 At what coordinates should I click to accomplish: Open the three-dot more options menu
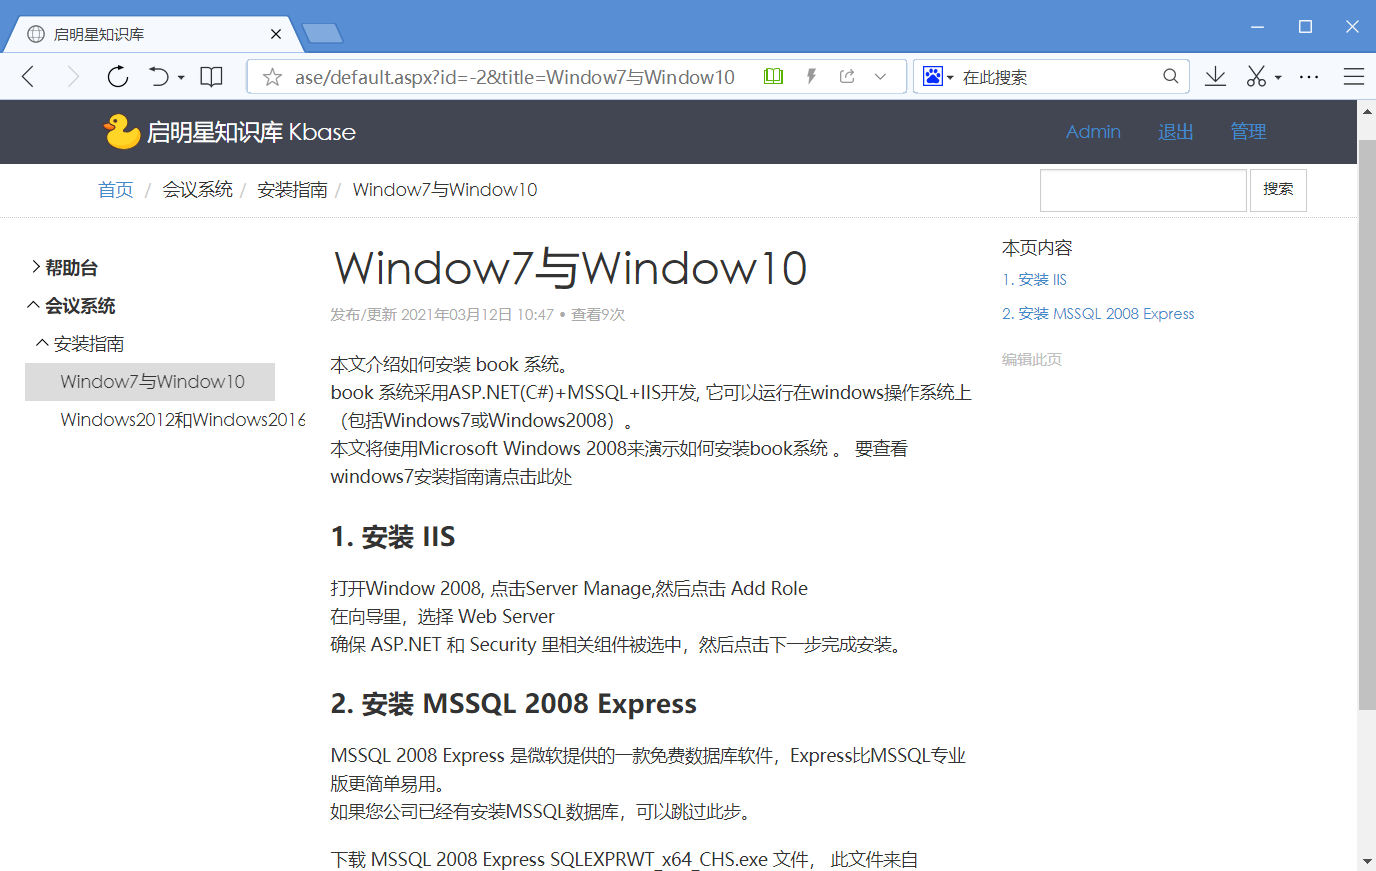tap(1309, 77)
